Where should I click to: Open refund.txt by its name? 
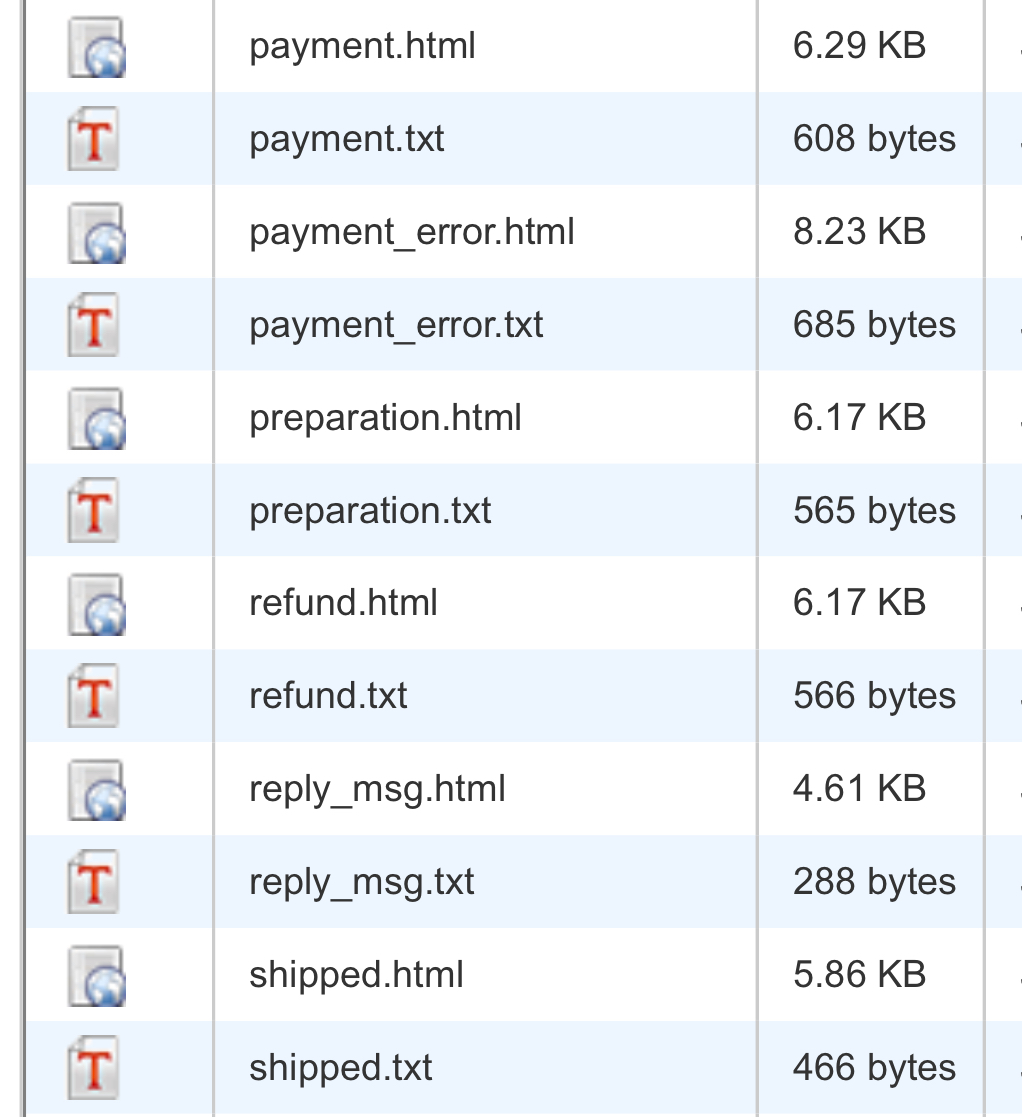click(328, 696)
